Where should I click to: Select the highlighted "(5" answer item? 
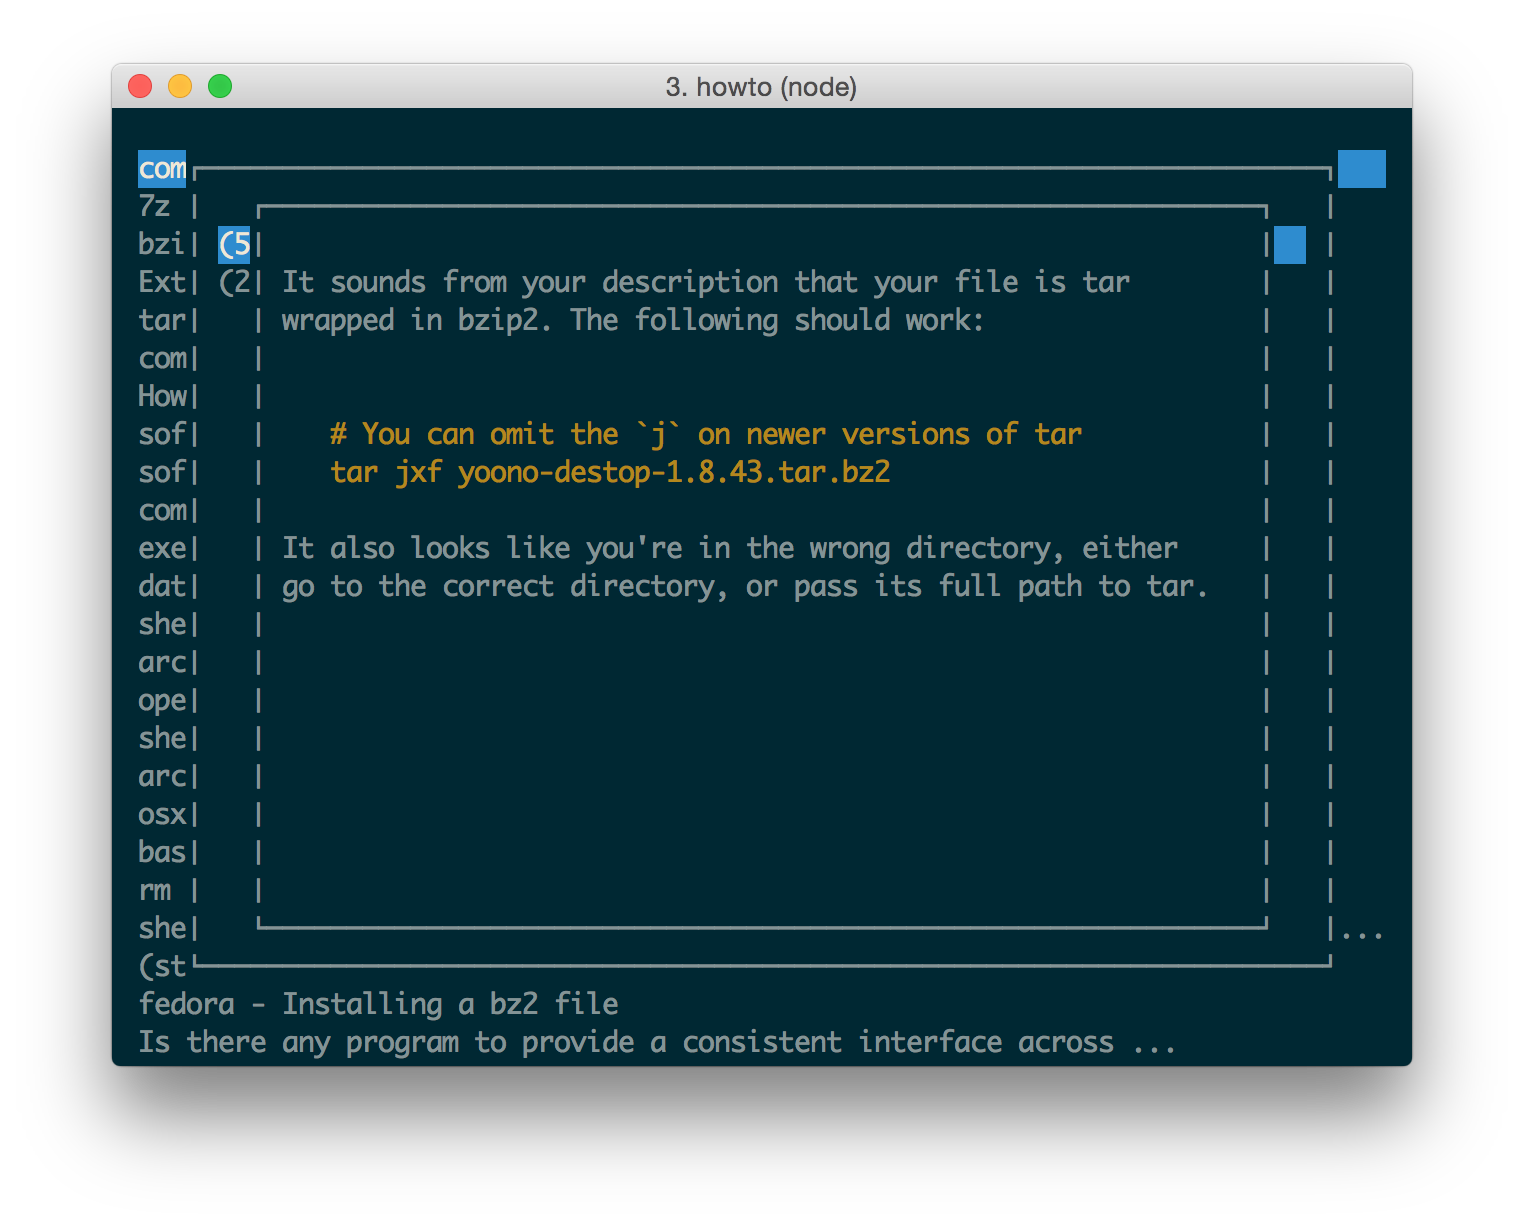235,245
